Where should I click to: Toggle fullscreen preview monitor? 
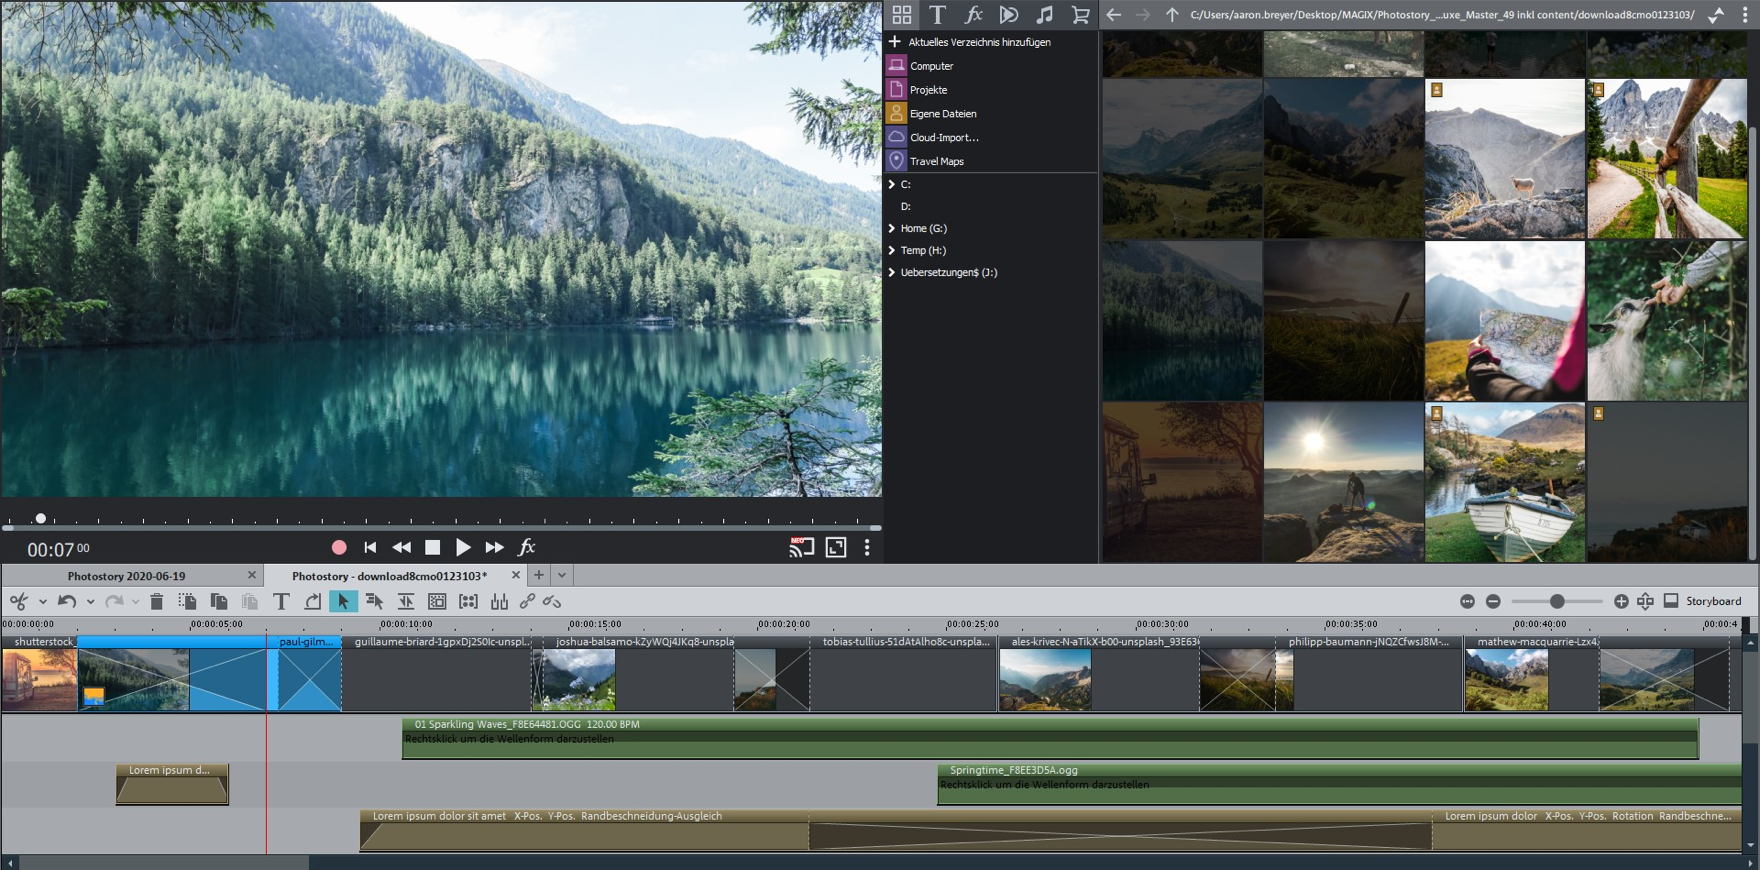pyautogui.click(x=835, y=547)
